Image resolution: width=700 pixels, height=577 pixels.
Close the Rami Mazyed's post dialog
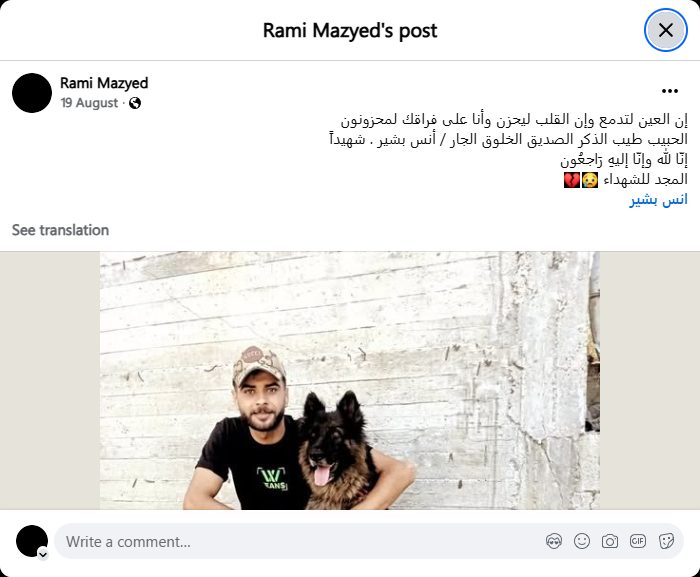pyautogui.click(x=665, y=30)
